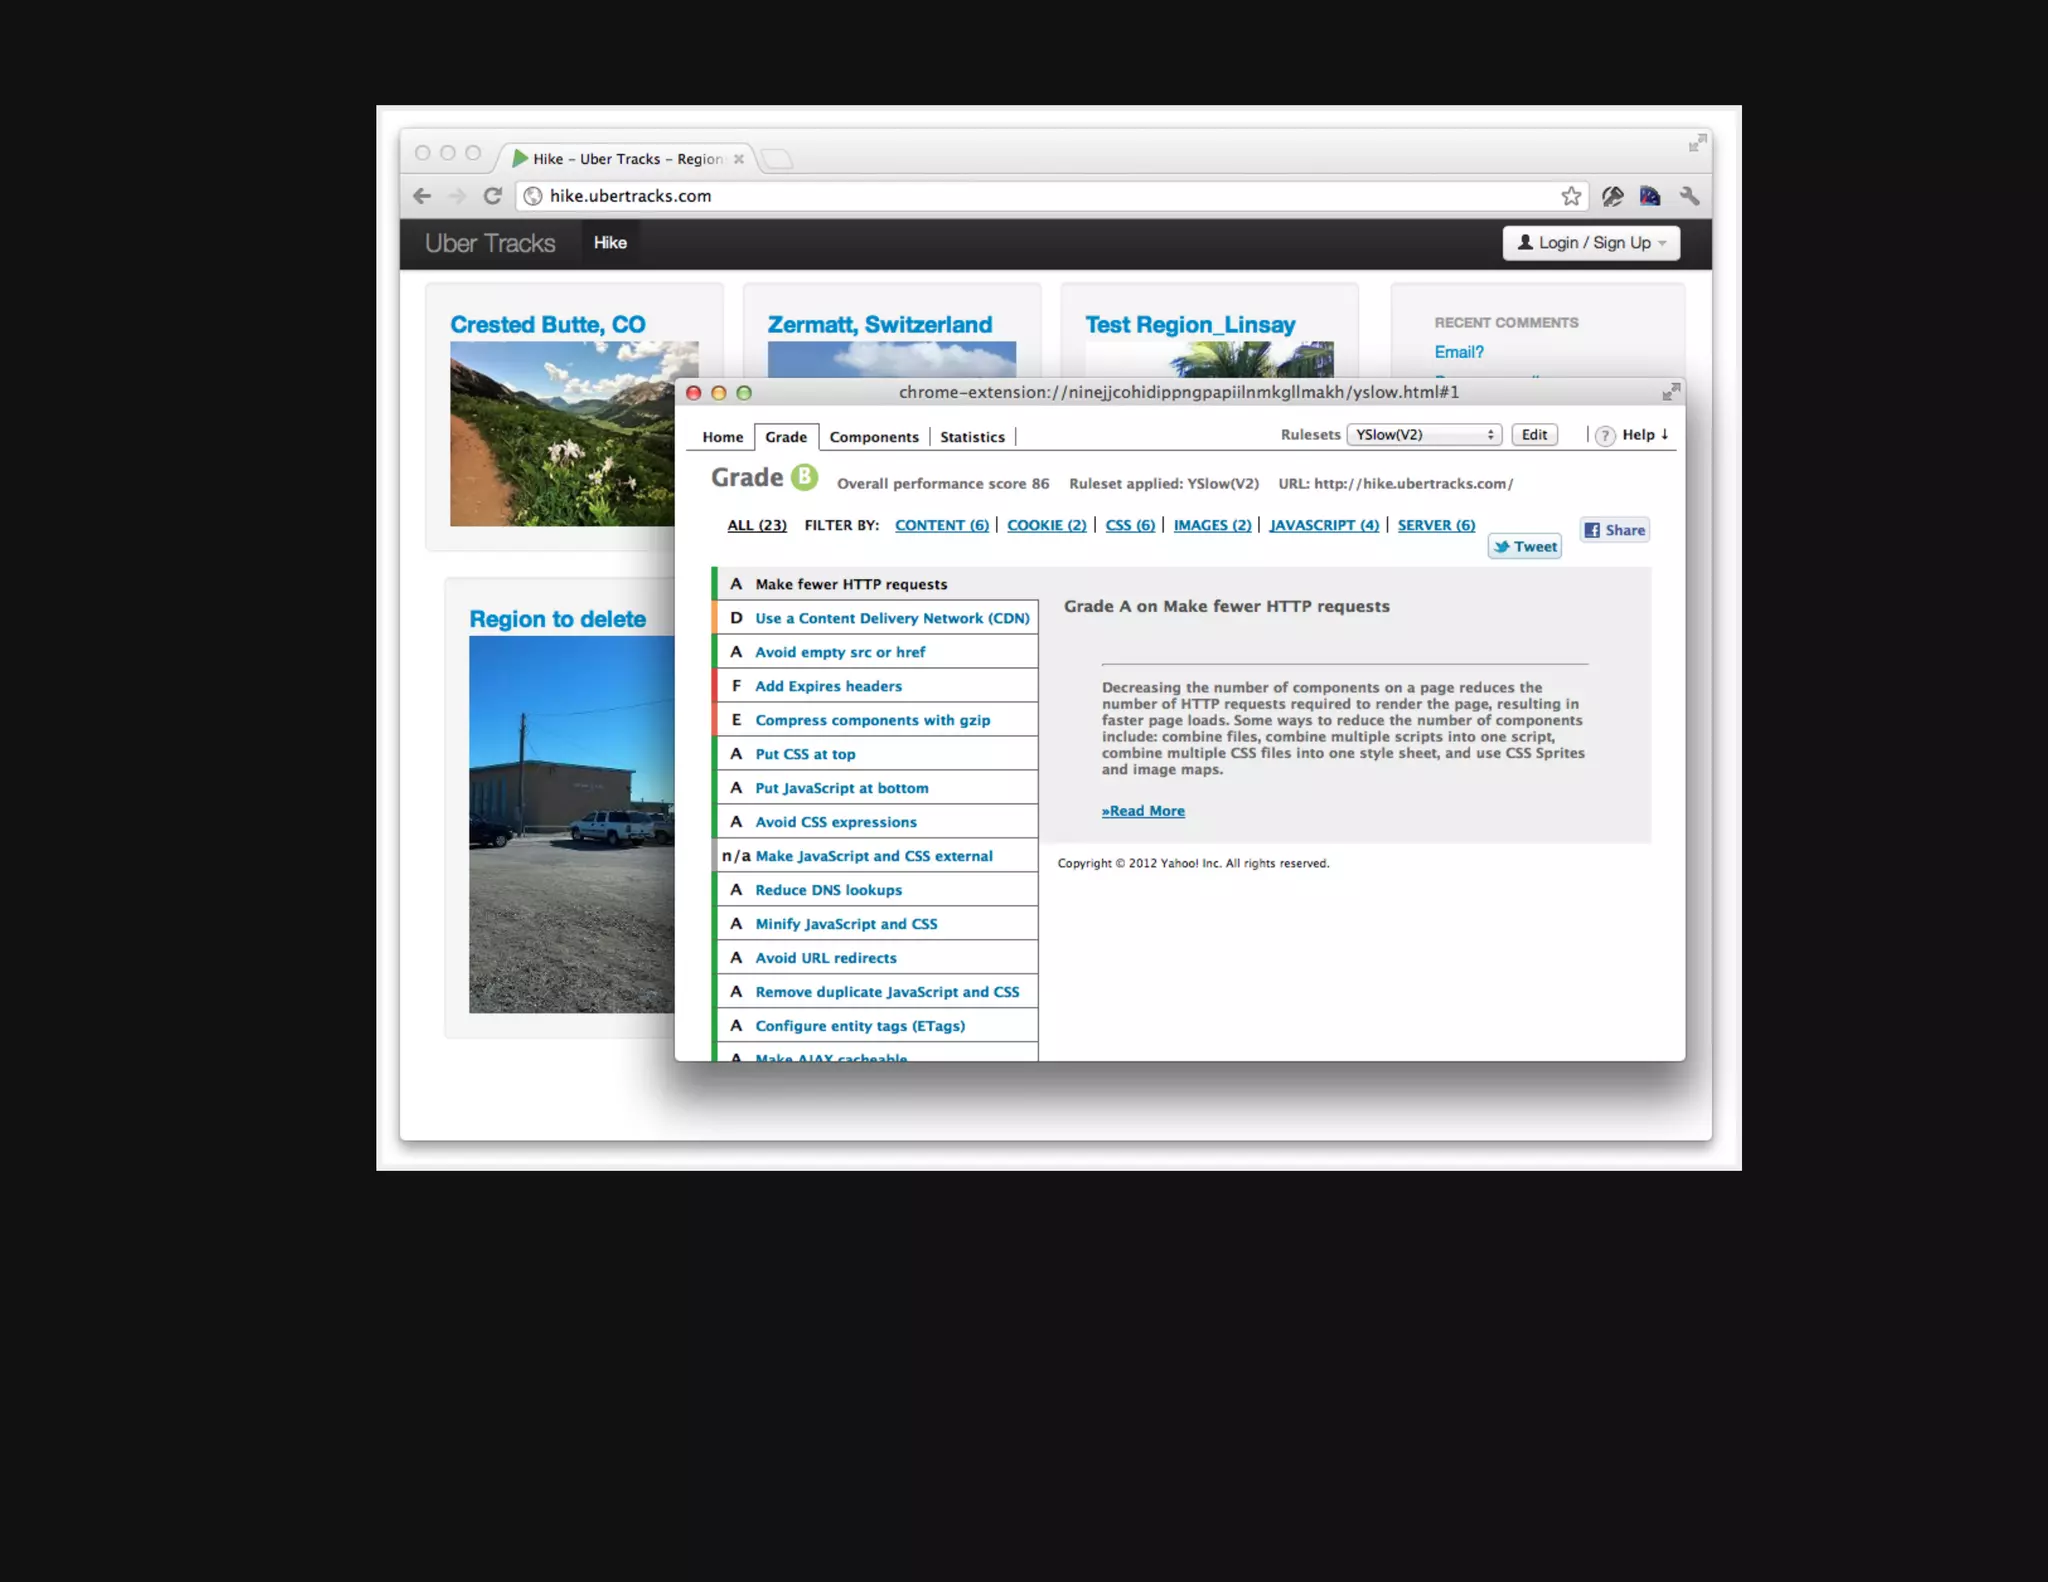This screenshot has width=2048, height=1582.
Task: Open the Help menu arrow
Action: coord(1664,435)
